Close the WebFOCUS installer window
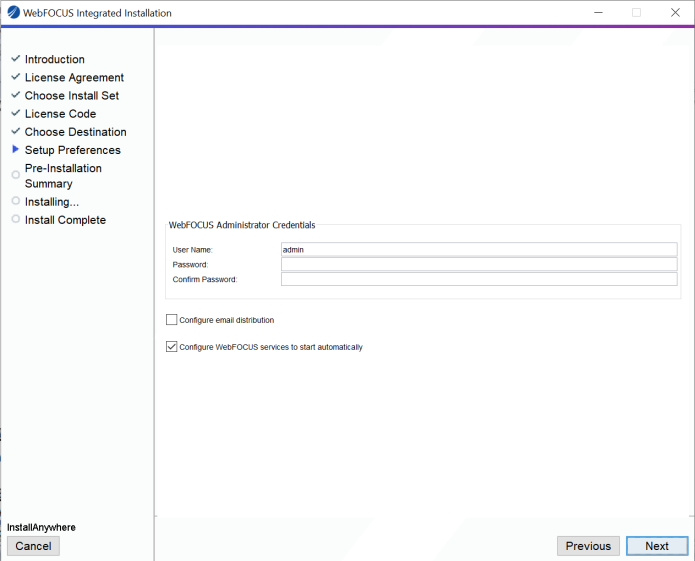This screenshot has height=561, width=695. pyautogui.click(x=675, y=12)
